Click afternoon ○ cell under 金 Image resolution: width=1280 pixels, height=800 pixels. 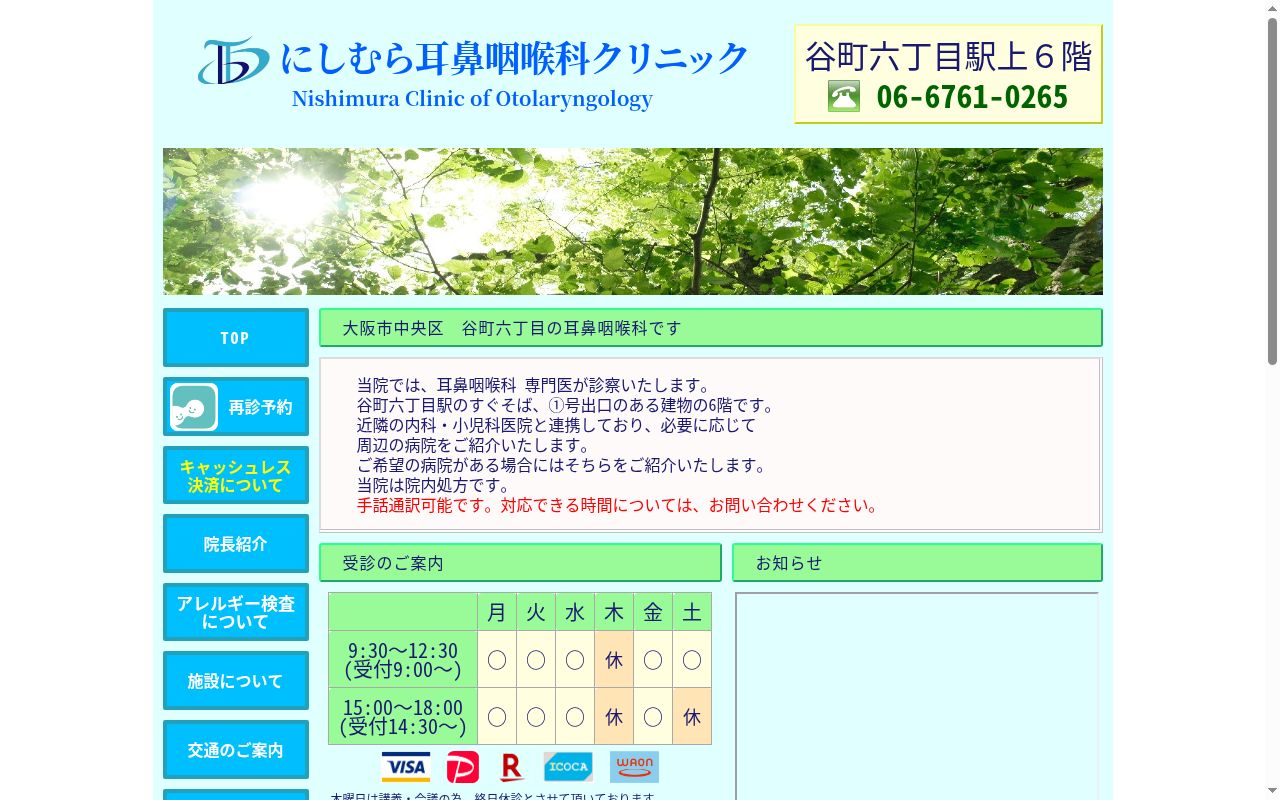click(x=653, y=716)
